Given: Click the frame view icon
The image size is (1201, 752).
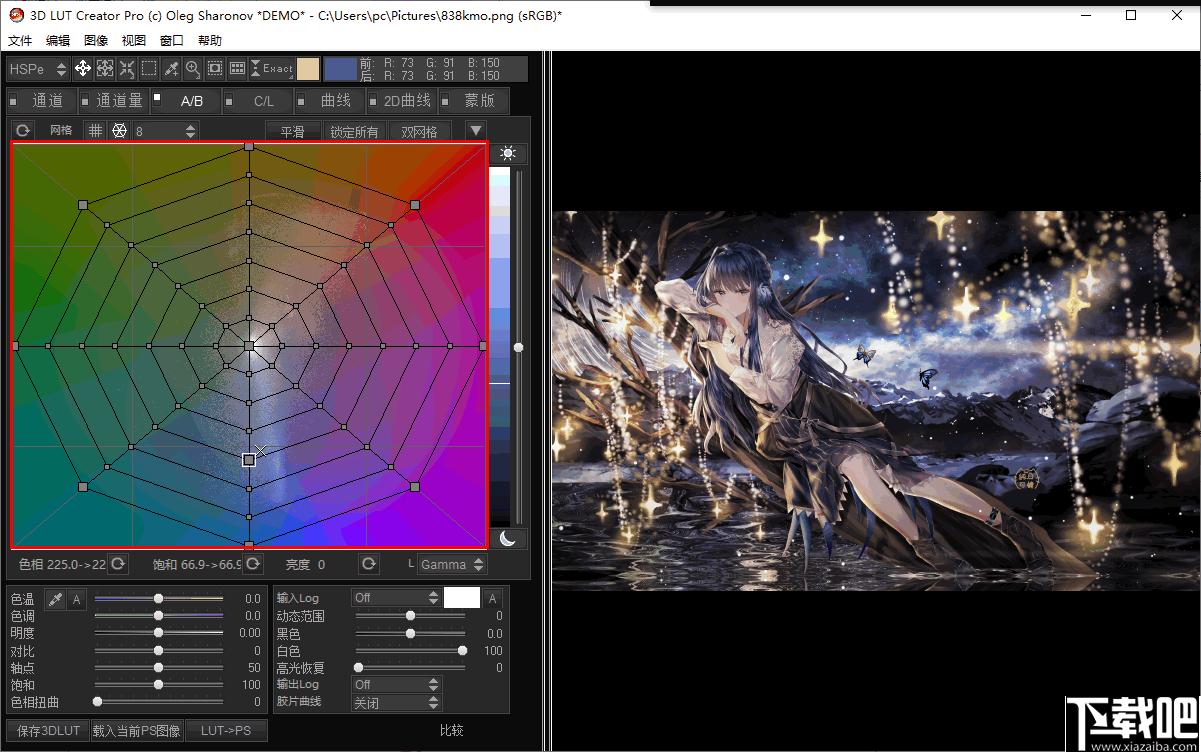Looking at the screenshot, I should [x=215, y=69].
